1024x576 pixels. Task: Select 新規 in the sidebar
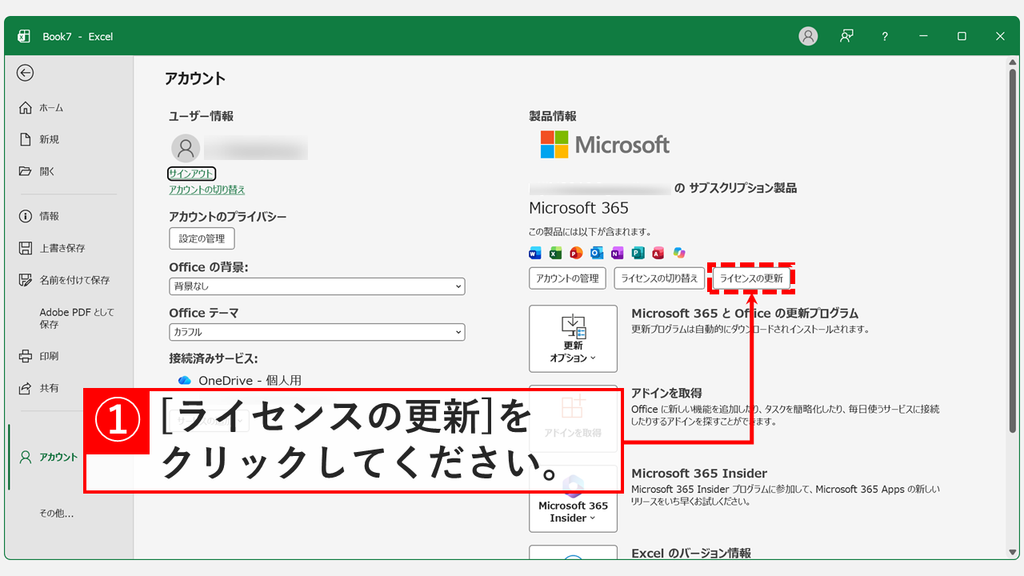(39, 139)
